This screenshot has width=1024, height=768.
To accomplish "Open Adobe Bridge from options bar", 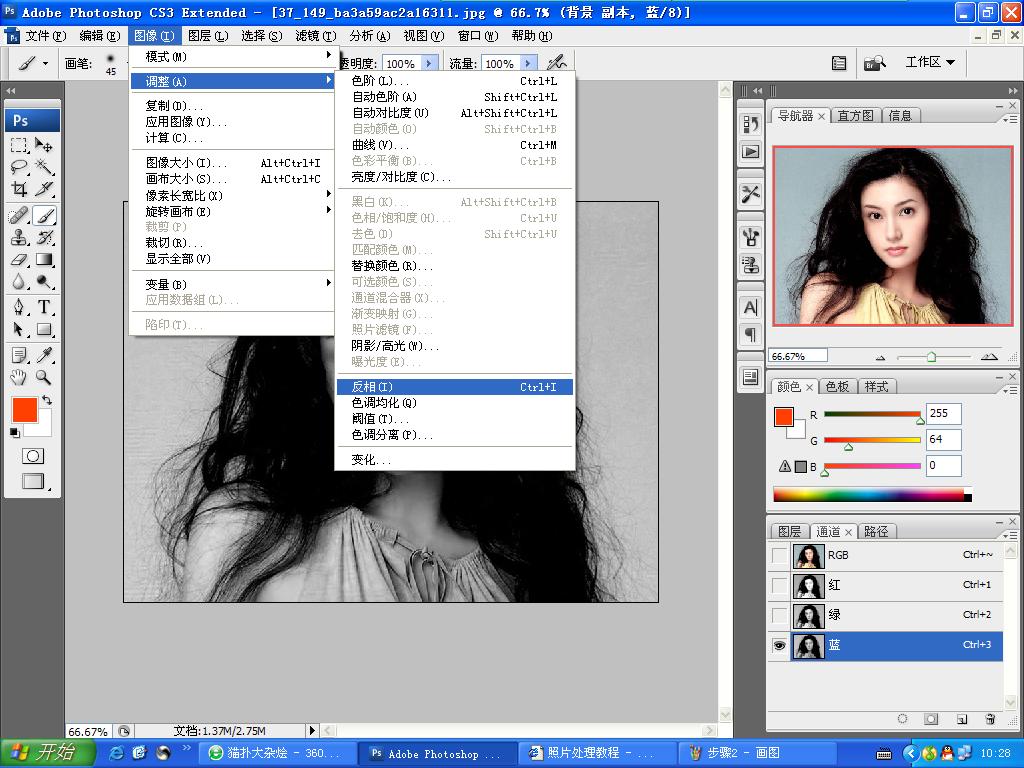I will tap(874, 63).
